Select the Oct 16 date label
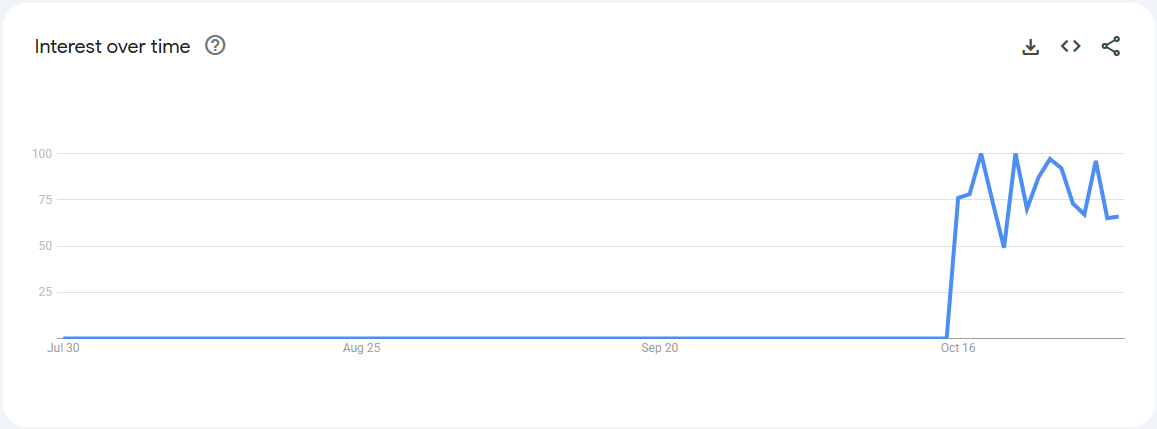 [957, 348]
